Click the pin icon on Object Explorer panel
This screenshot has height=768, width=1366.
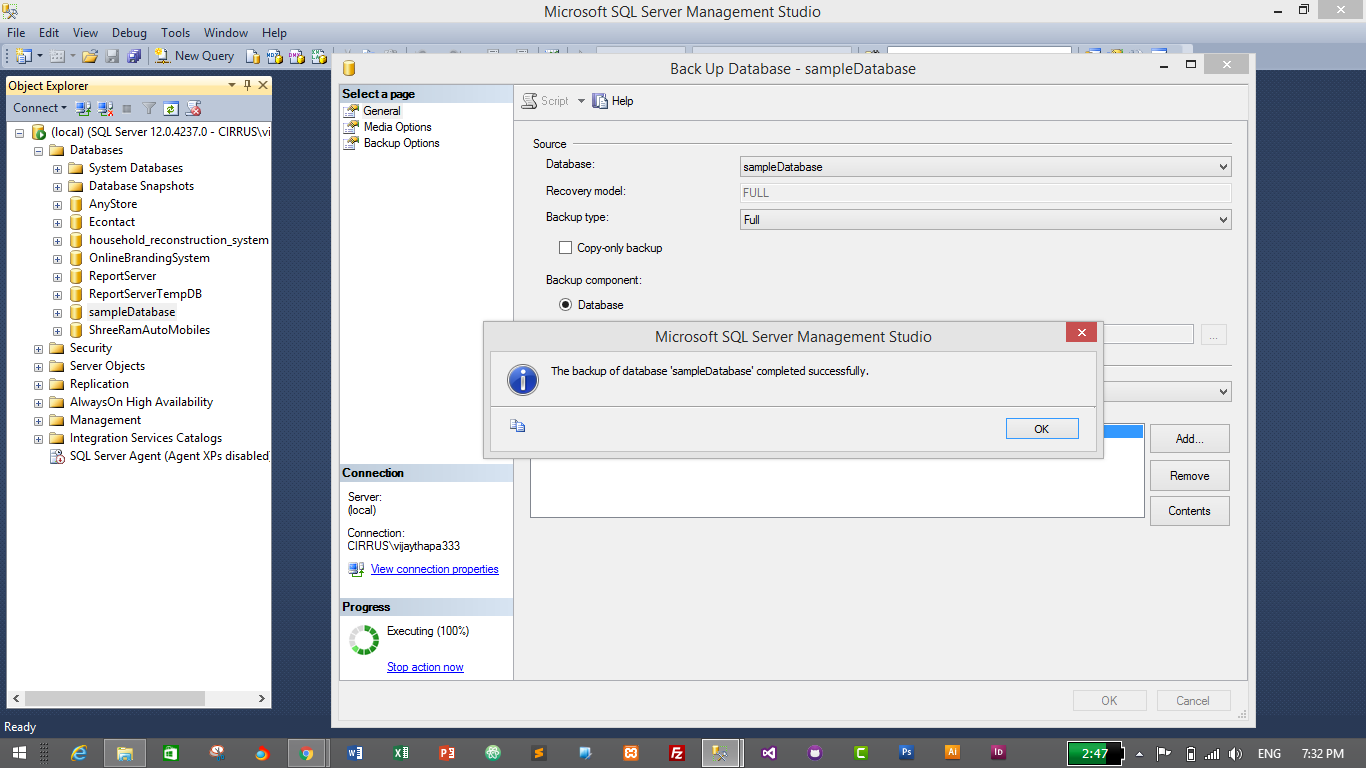(x=248, y=85)
